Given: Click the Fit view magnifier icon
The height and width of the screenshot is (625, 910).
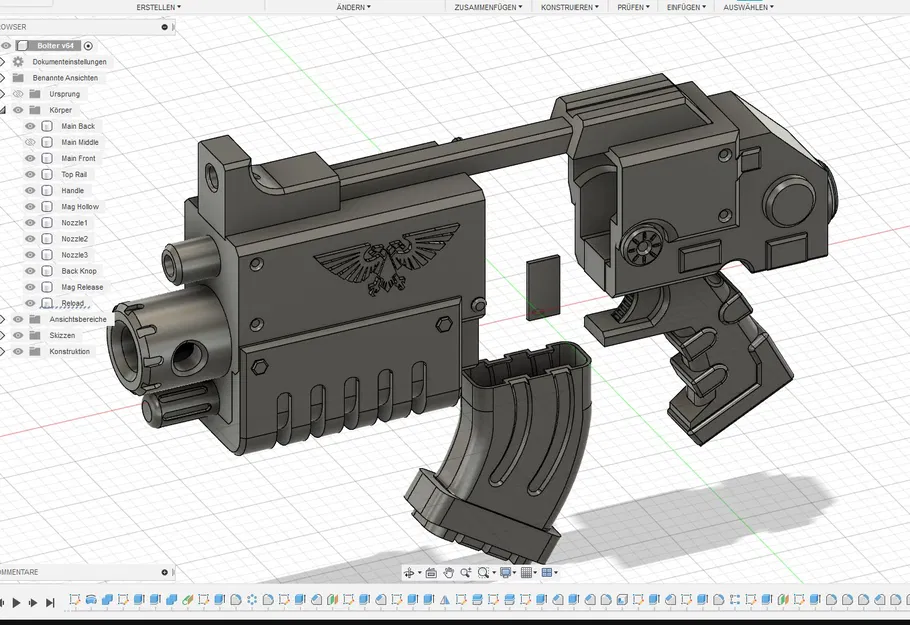Looking at the screenshot, I should [x=483, y=572].
